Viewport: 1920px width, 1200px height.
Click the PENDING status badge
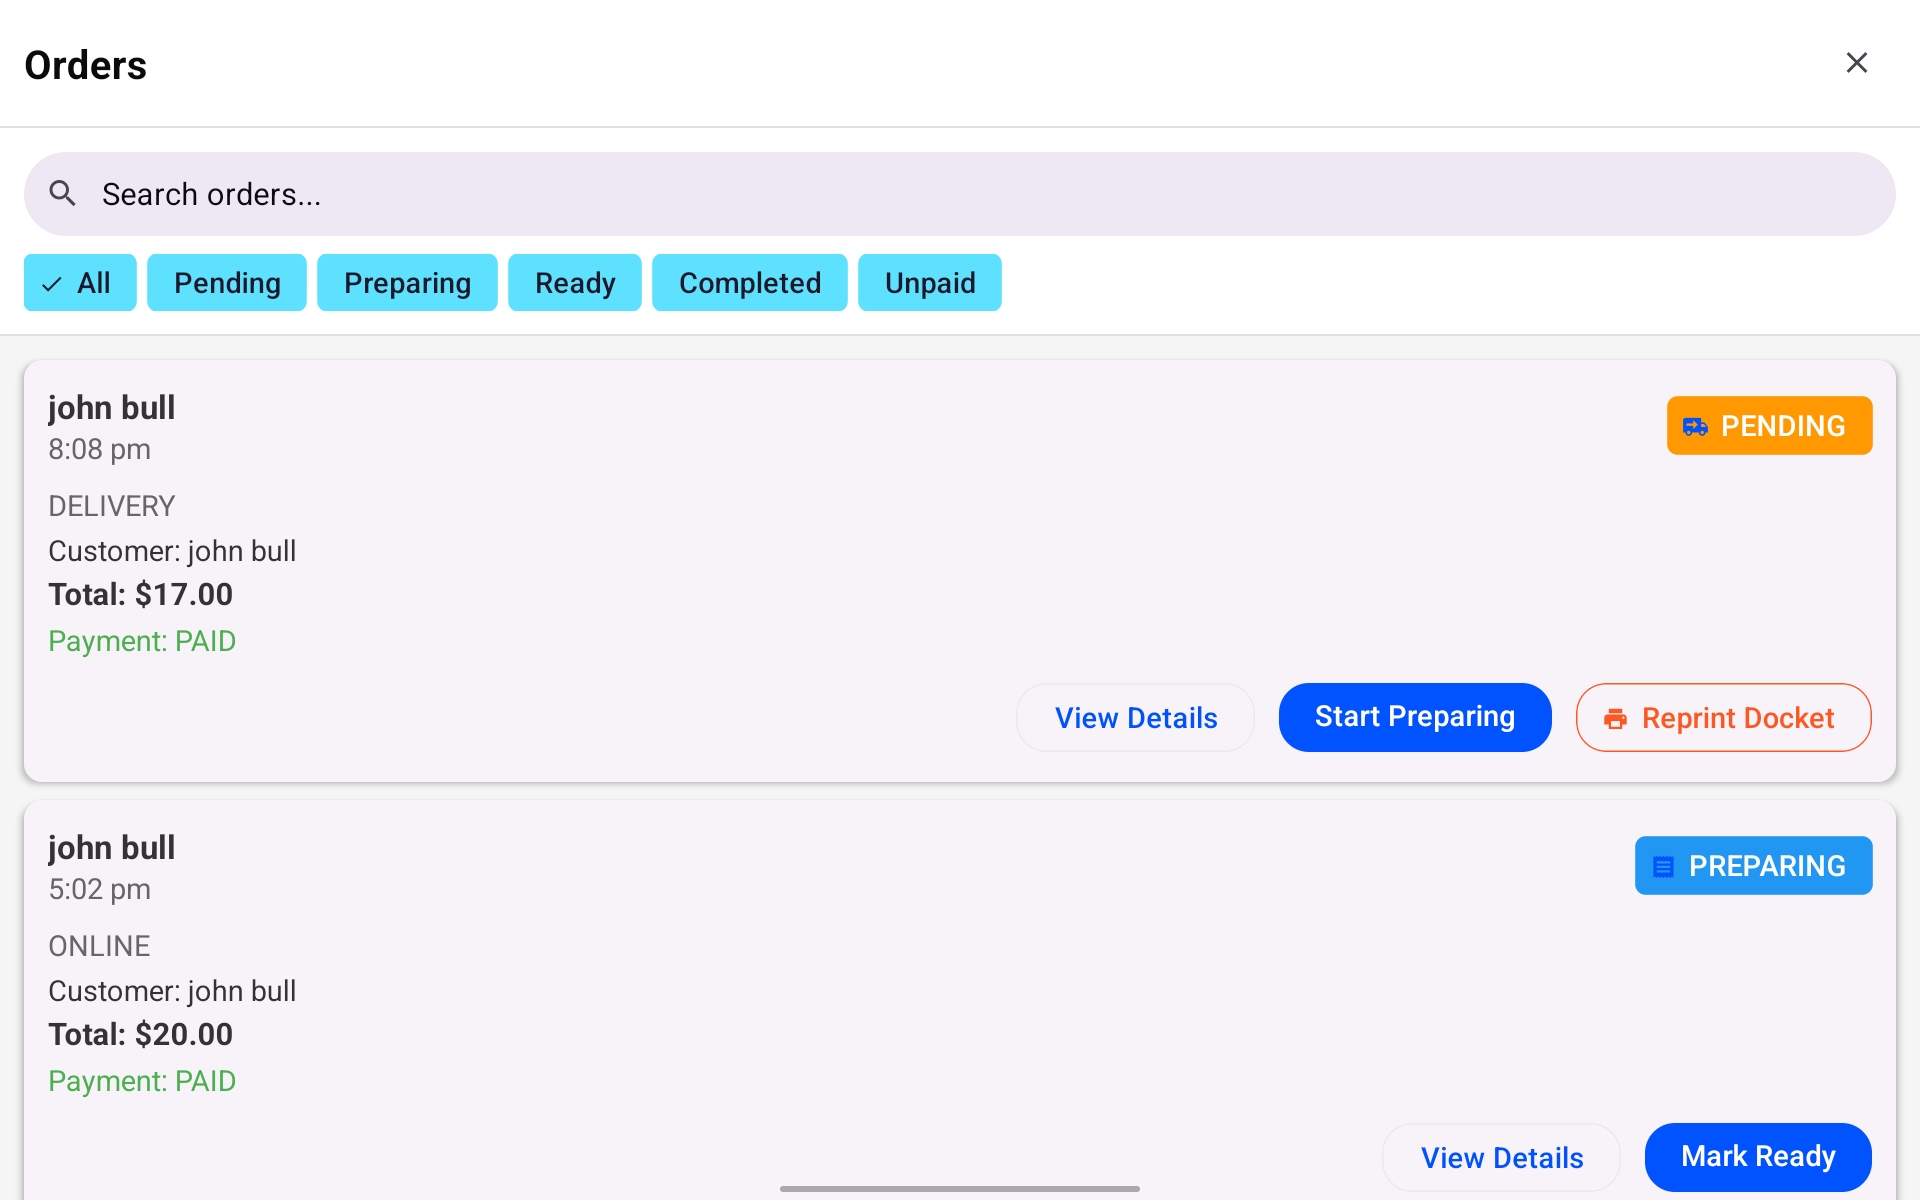coord(1769,425)
